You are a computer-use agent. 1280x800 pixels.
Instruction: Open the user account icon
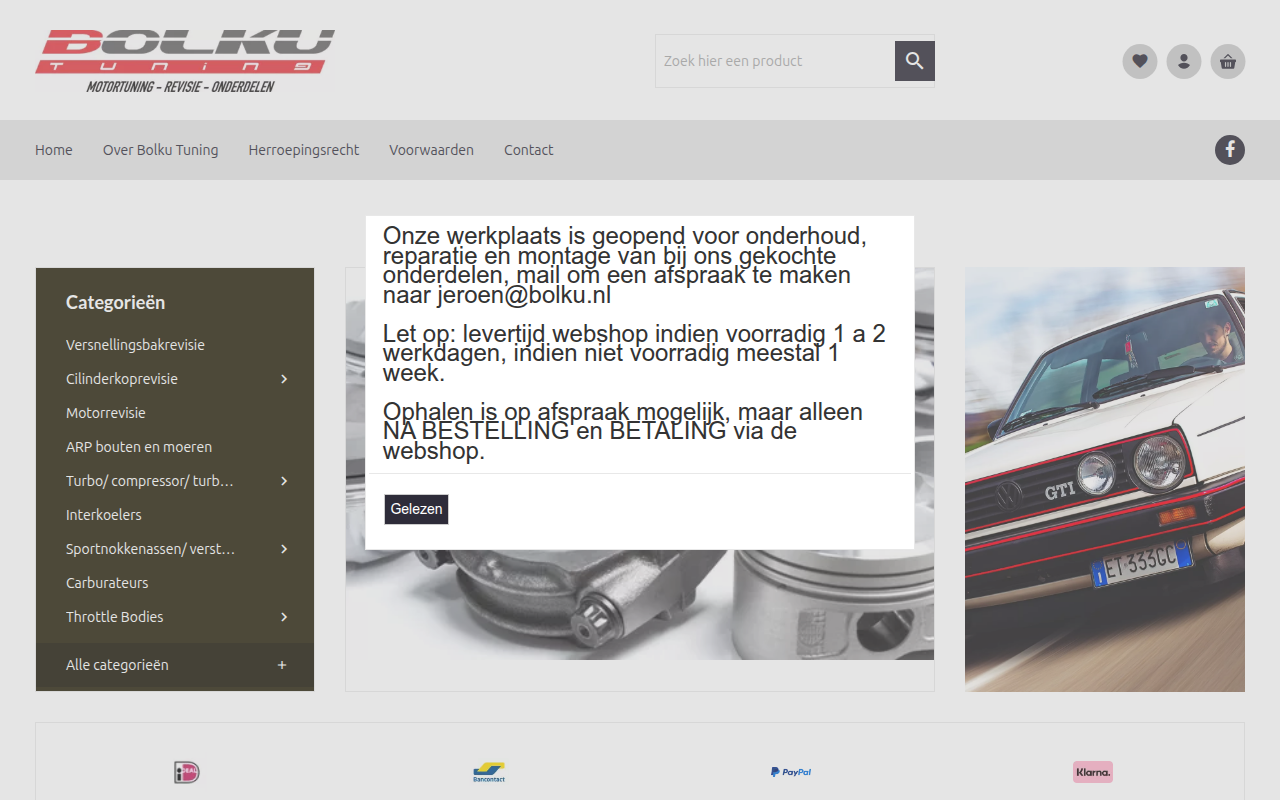[1184, 62]
